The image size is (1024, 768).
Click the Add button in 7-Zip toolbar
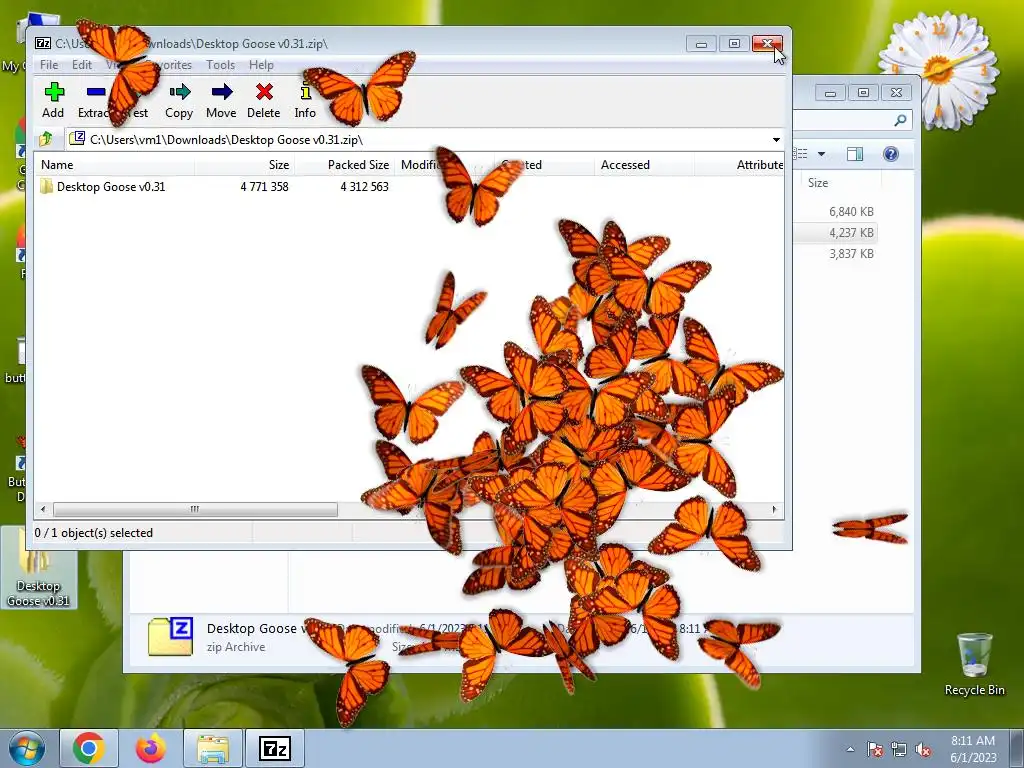(x=54, y=100)
